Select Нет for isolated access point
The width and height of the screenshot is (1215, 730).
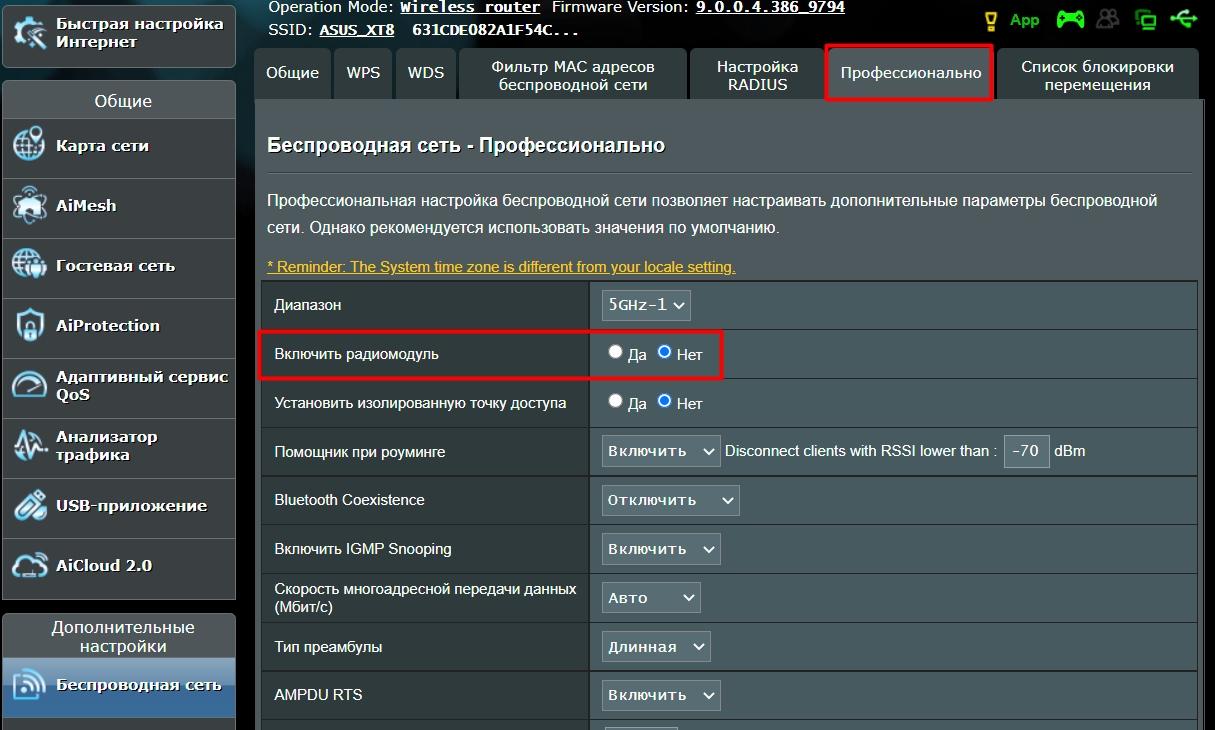[664, 401]
